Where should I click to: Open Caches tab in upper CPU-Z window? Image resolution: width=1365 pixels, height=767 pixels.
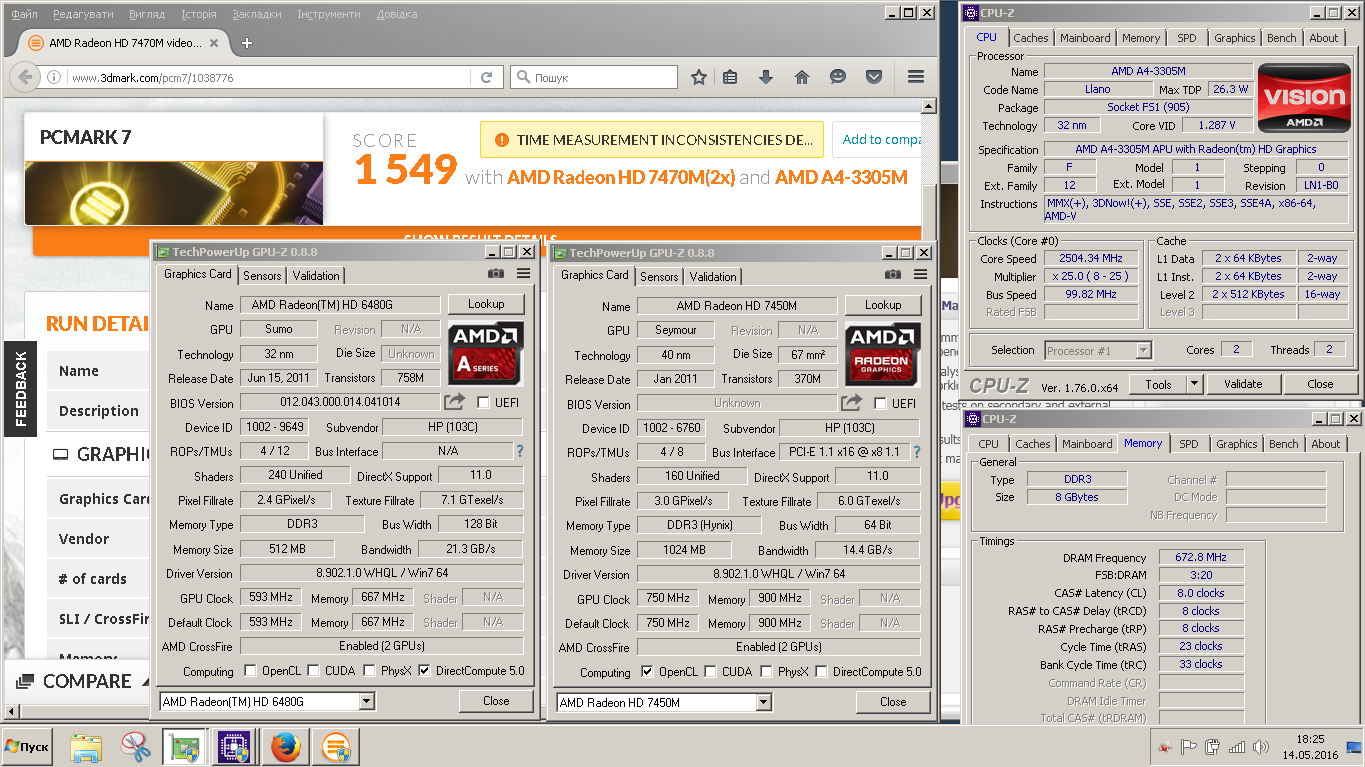(1031, 38)
